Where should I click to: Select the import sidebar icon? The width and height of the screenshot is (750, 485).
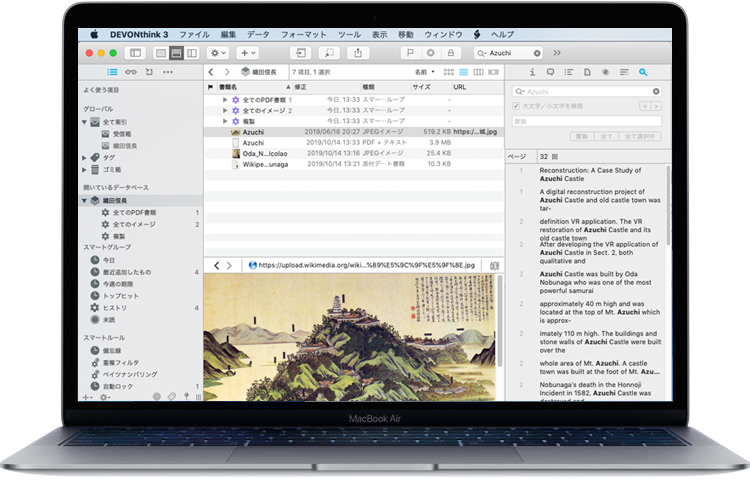pyautogui.click(x=149, y=72)
